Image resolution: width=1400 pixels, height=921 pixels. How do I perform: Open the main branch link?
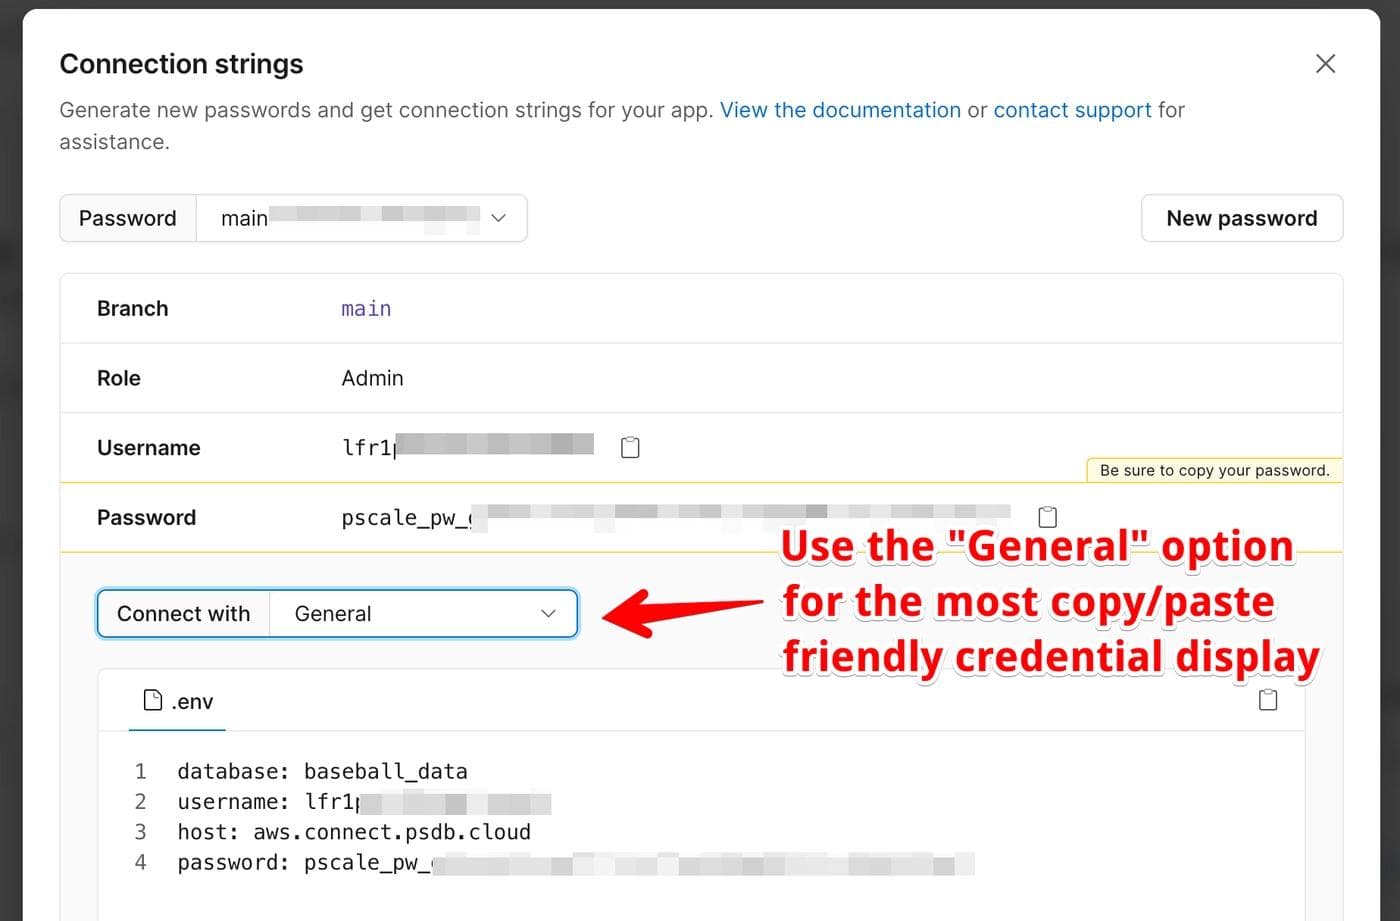point(366,308)
